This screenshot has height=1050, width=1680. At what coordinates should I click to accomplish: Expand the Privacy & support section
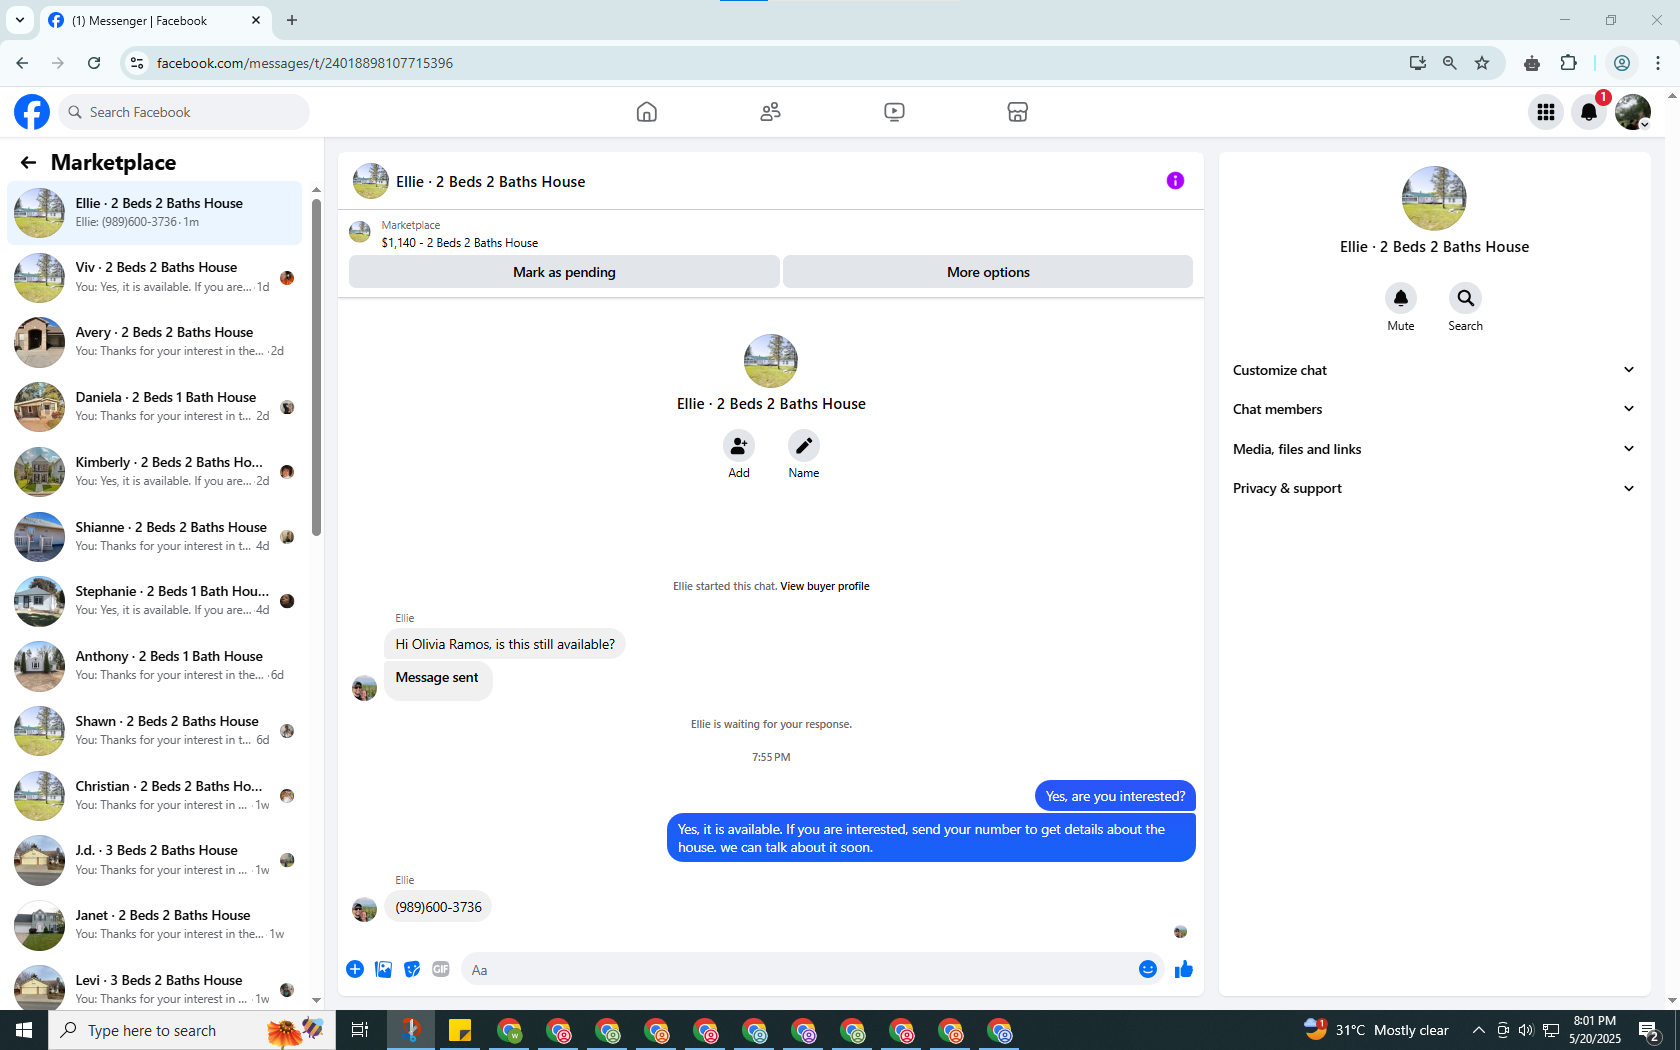click(1434, 488)
